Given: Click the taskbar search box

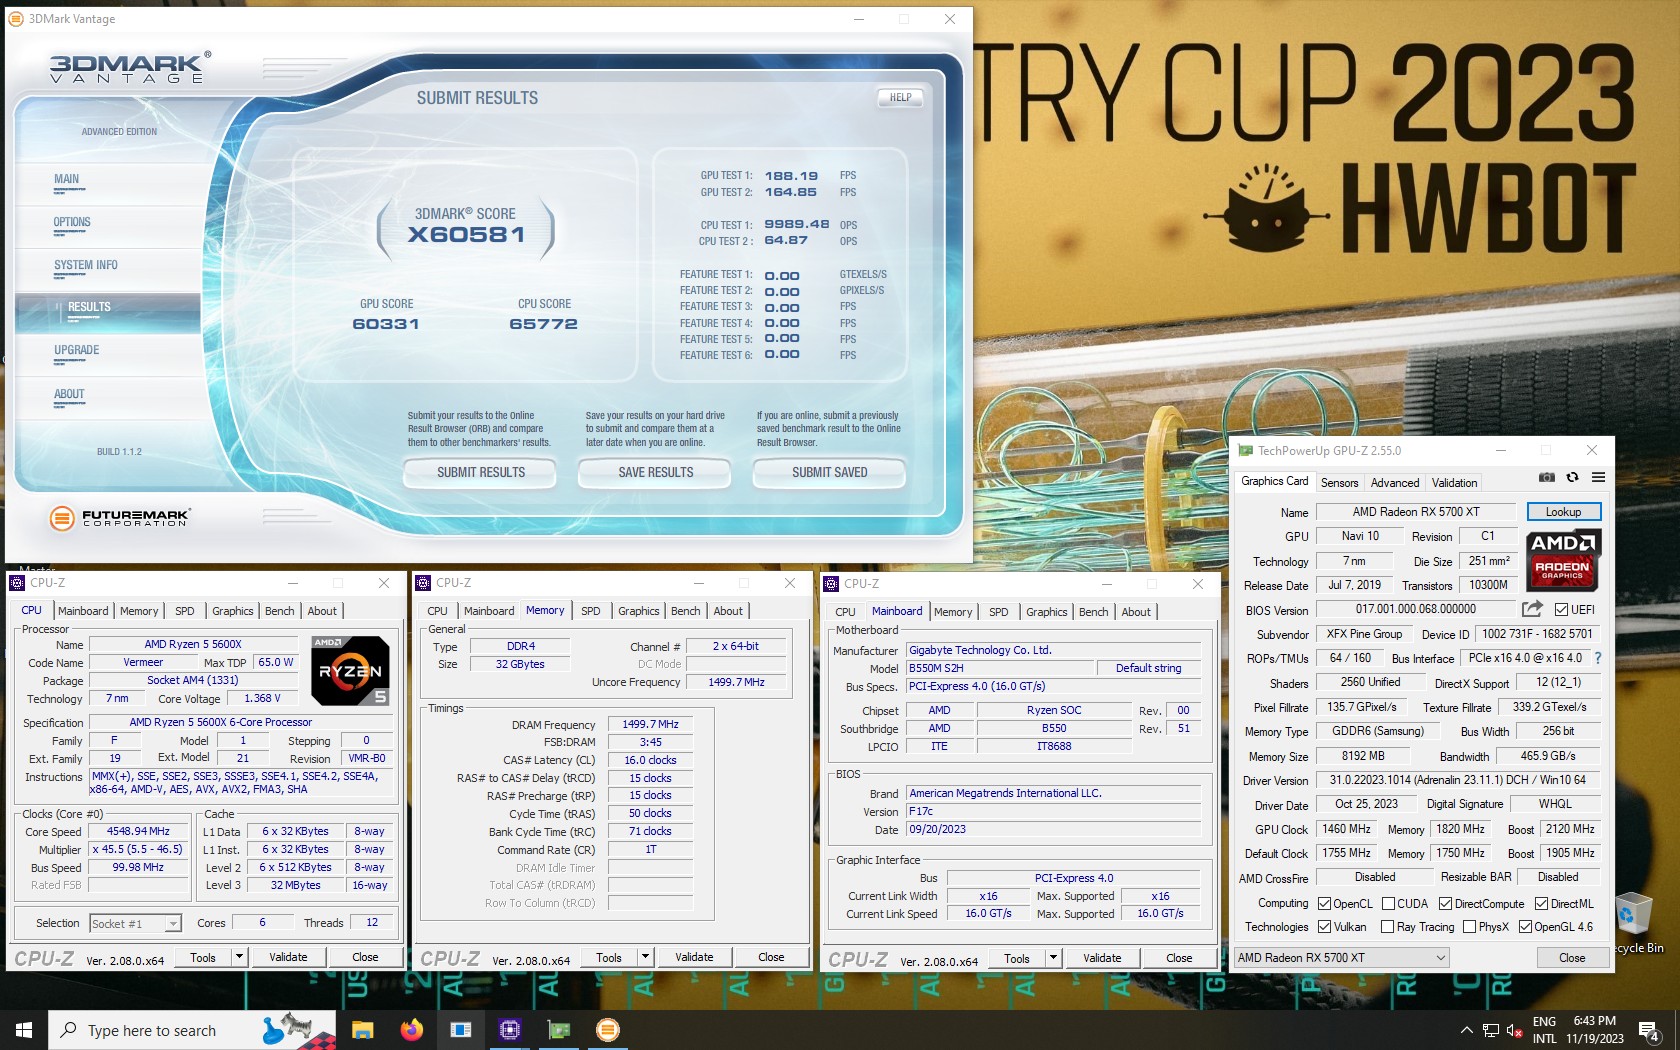Looking at the screenshot, I should (x=192, y=1030).
